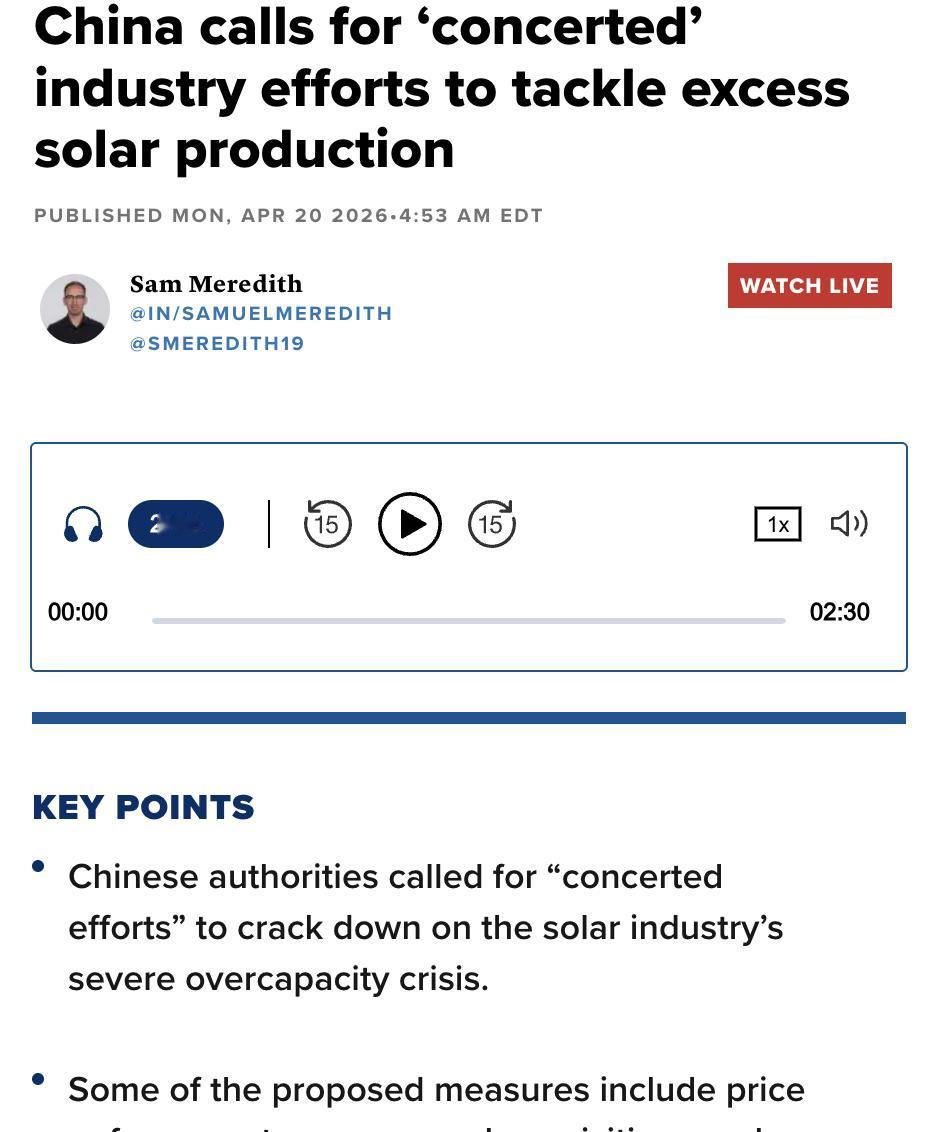Click the 02:30 duration label
This screenshot has width=932, height=1132.
point(839,612)
